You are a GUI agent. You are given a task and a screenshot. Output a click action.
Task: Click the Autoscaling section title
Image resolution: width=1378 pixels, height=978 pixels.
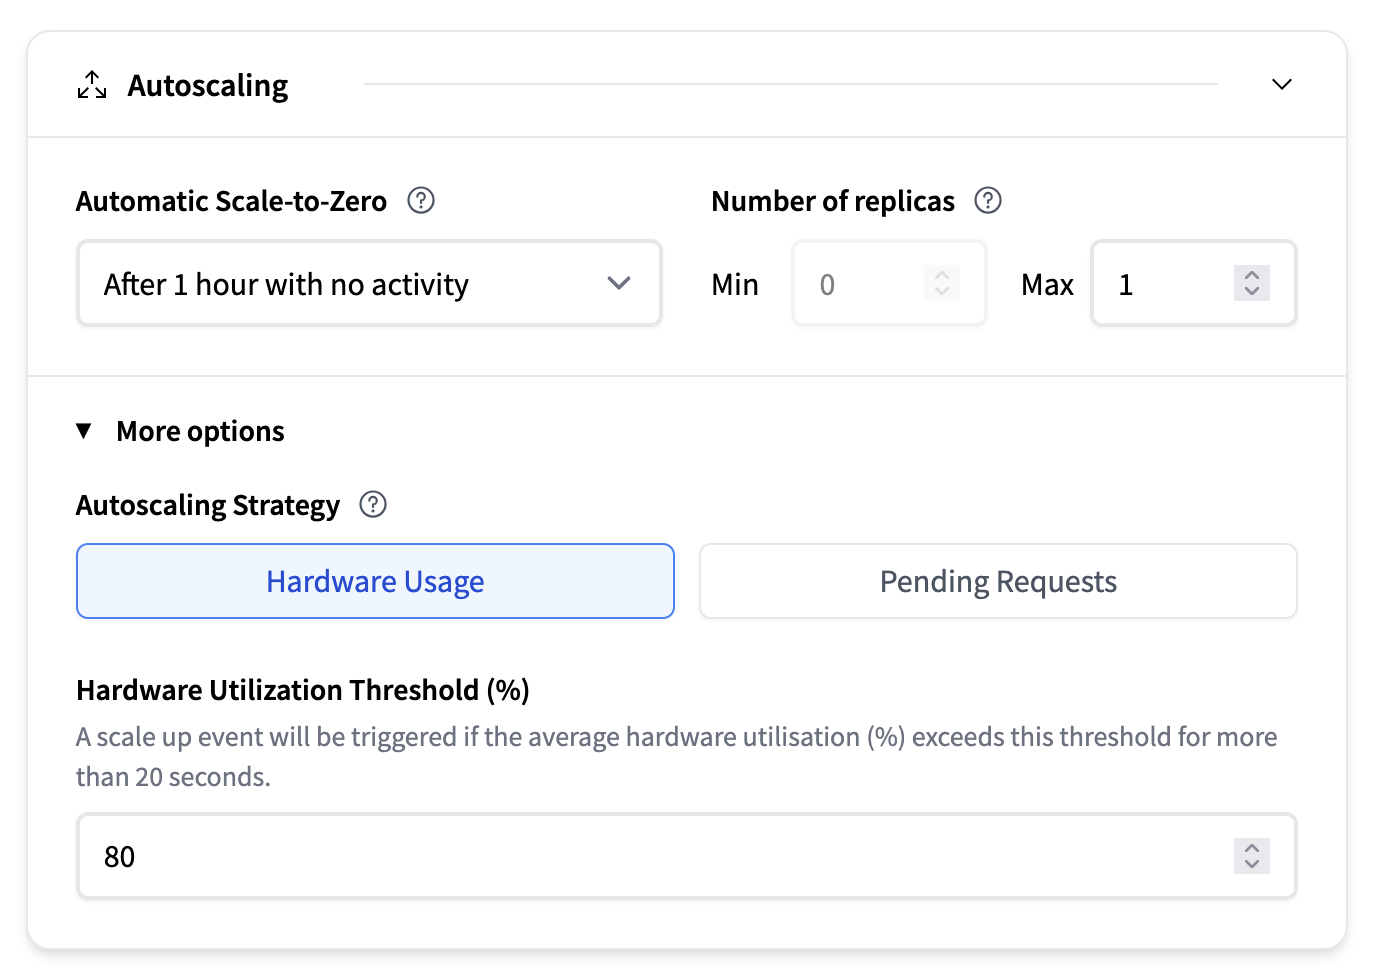click(x=208, y=86)
